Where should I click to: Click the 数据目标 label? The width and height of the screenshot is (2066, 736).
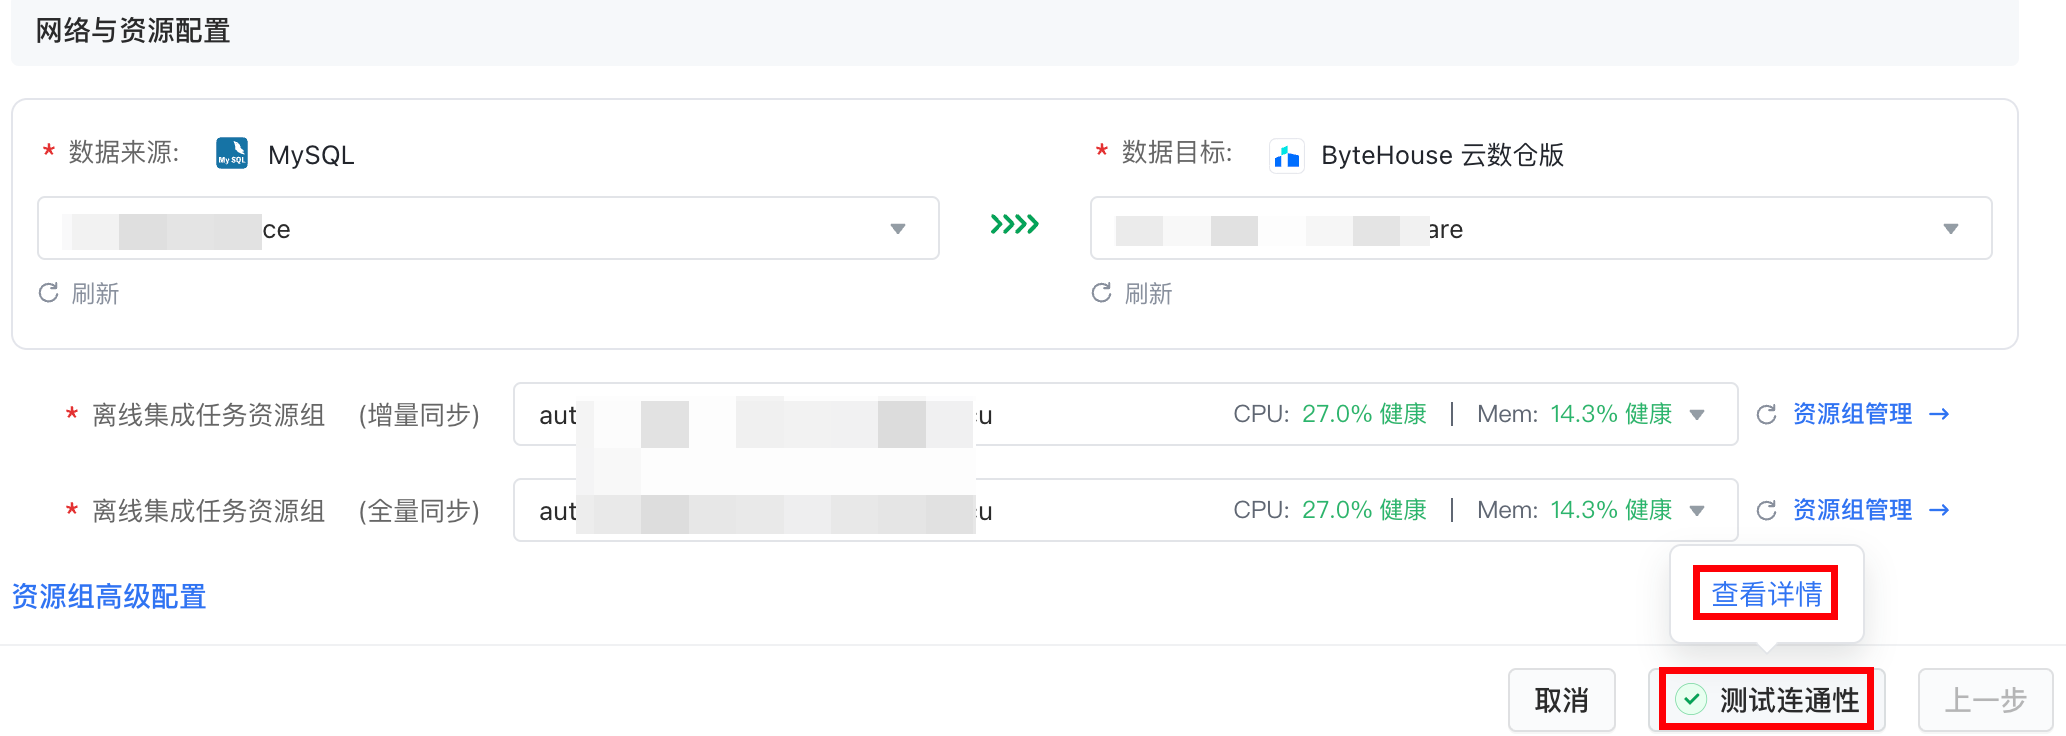coord(1177,153)
